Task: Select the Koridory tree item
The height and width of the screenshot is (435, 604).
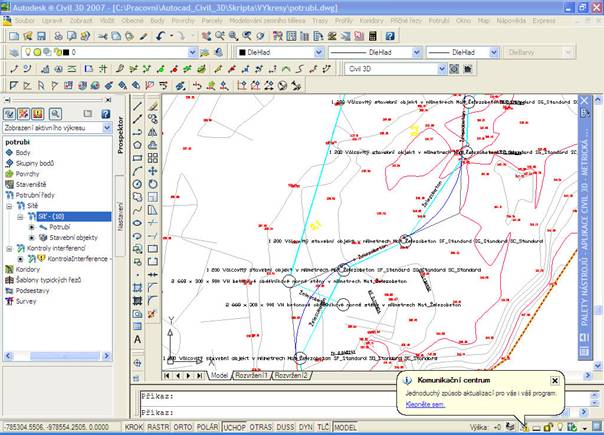Action: (28, 269)
